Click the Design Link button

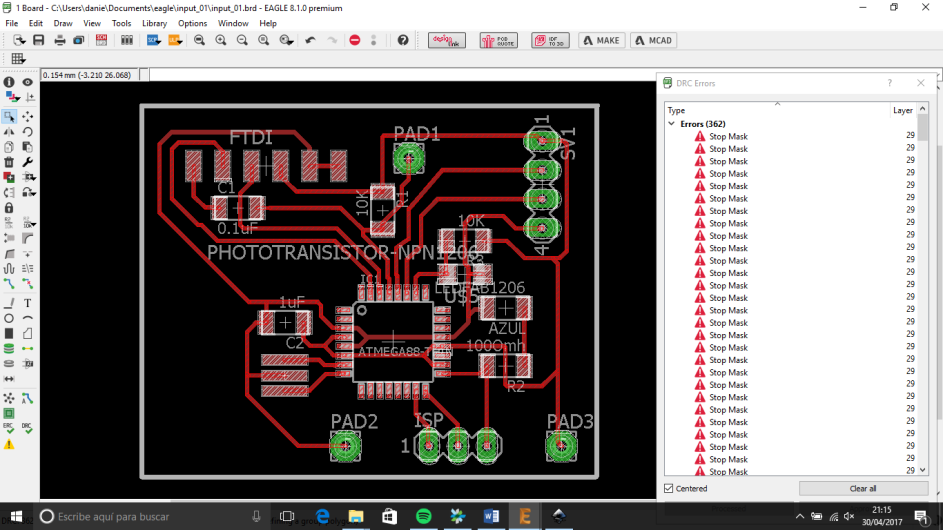(x=447, y=40)
